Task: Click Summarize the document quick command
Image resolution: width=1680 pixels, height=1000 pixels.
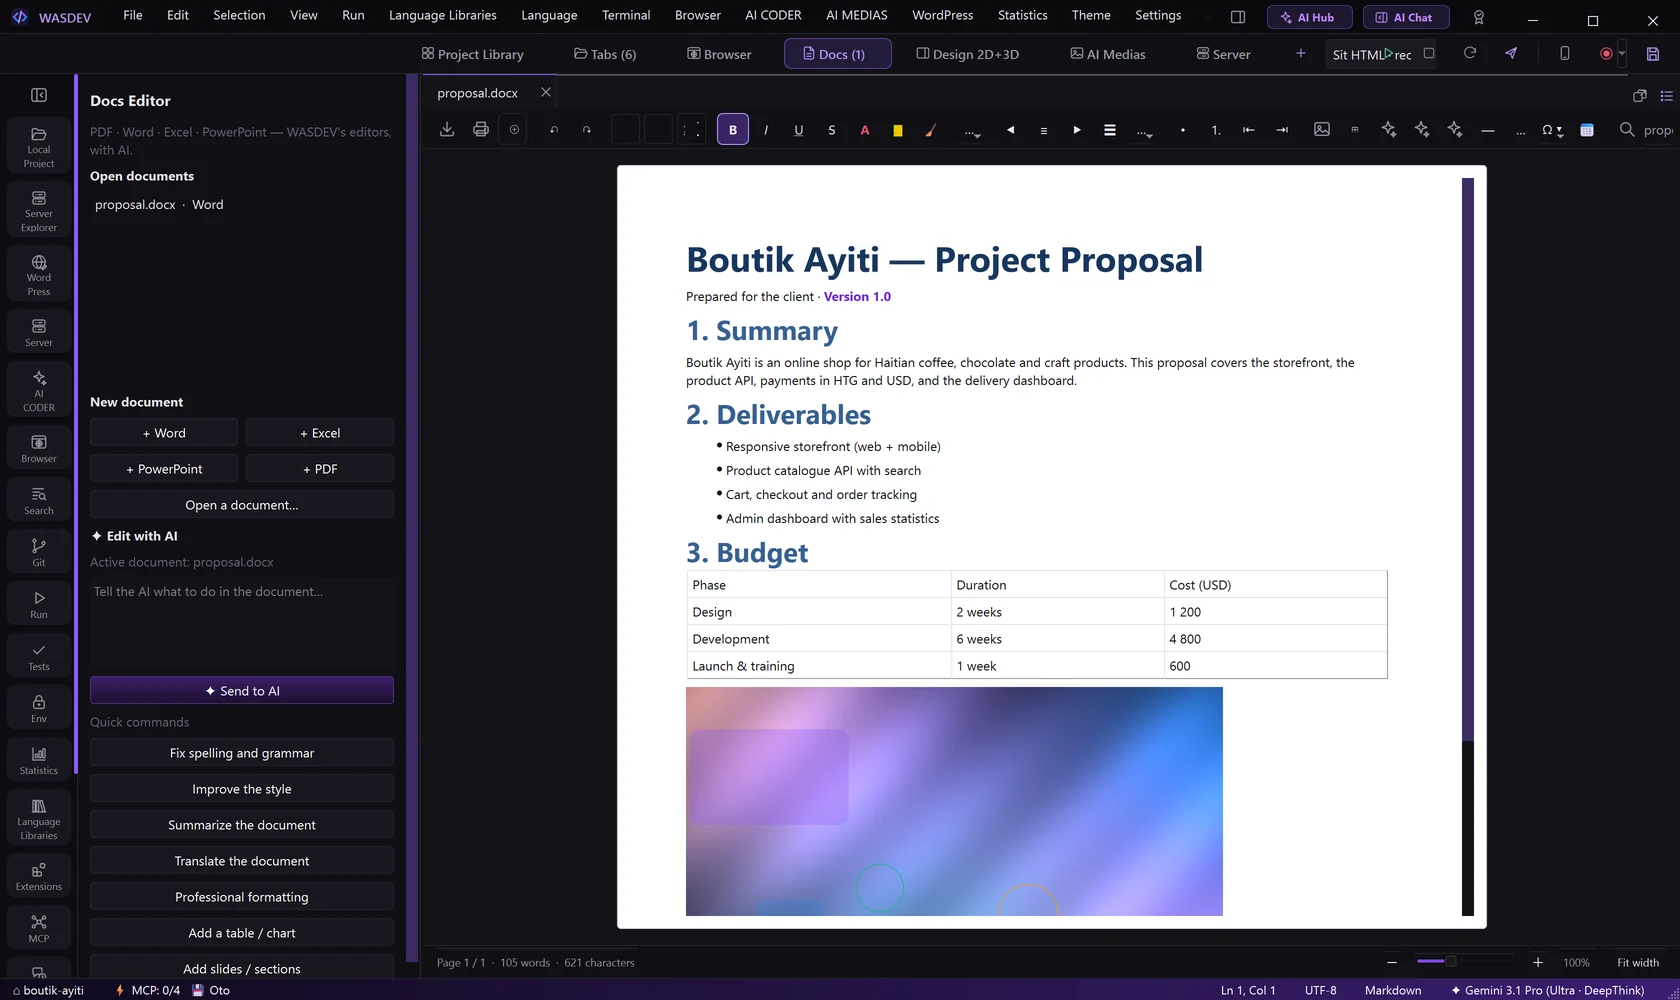Action: coord(242,825)
